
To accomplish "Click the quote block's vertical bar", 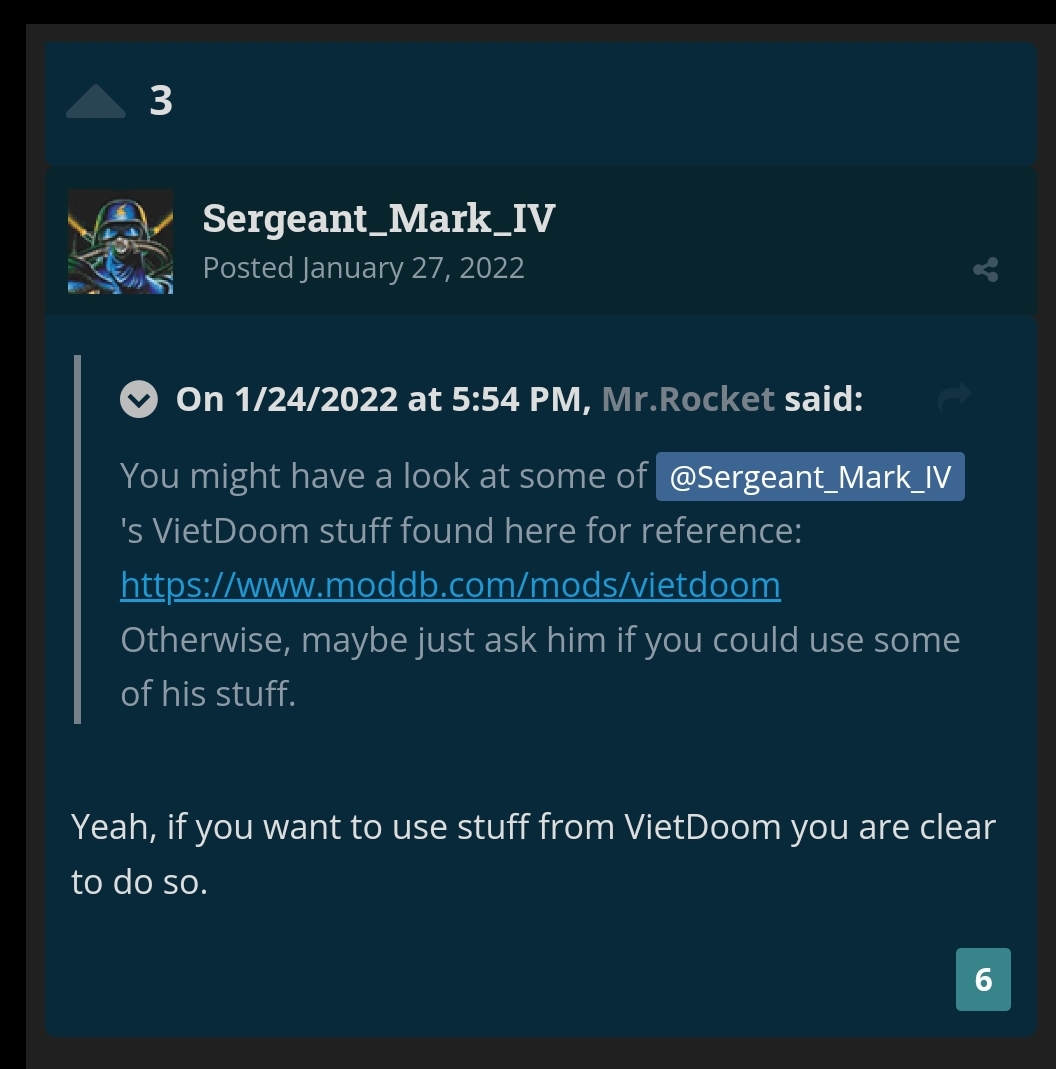I will 77,539.
